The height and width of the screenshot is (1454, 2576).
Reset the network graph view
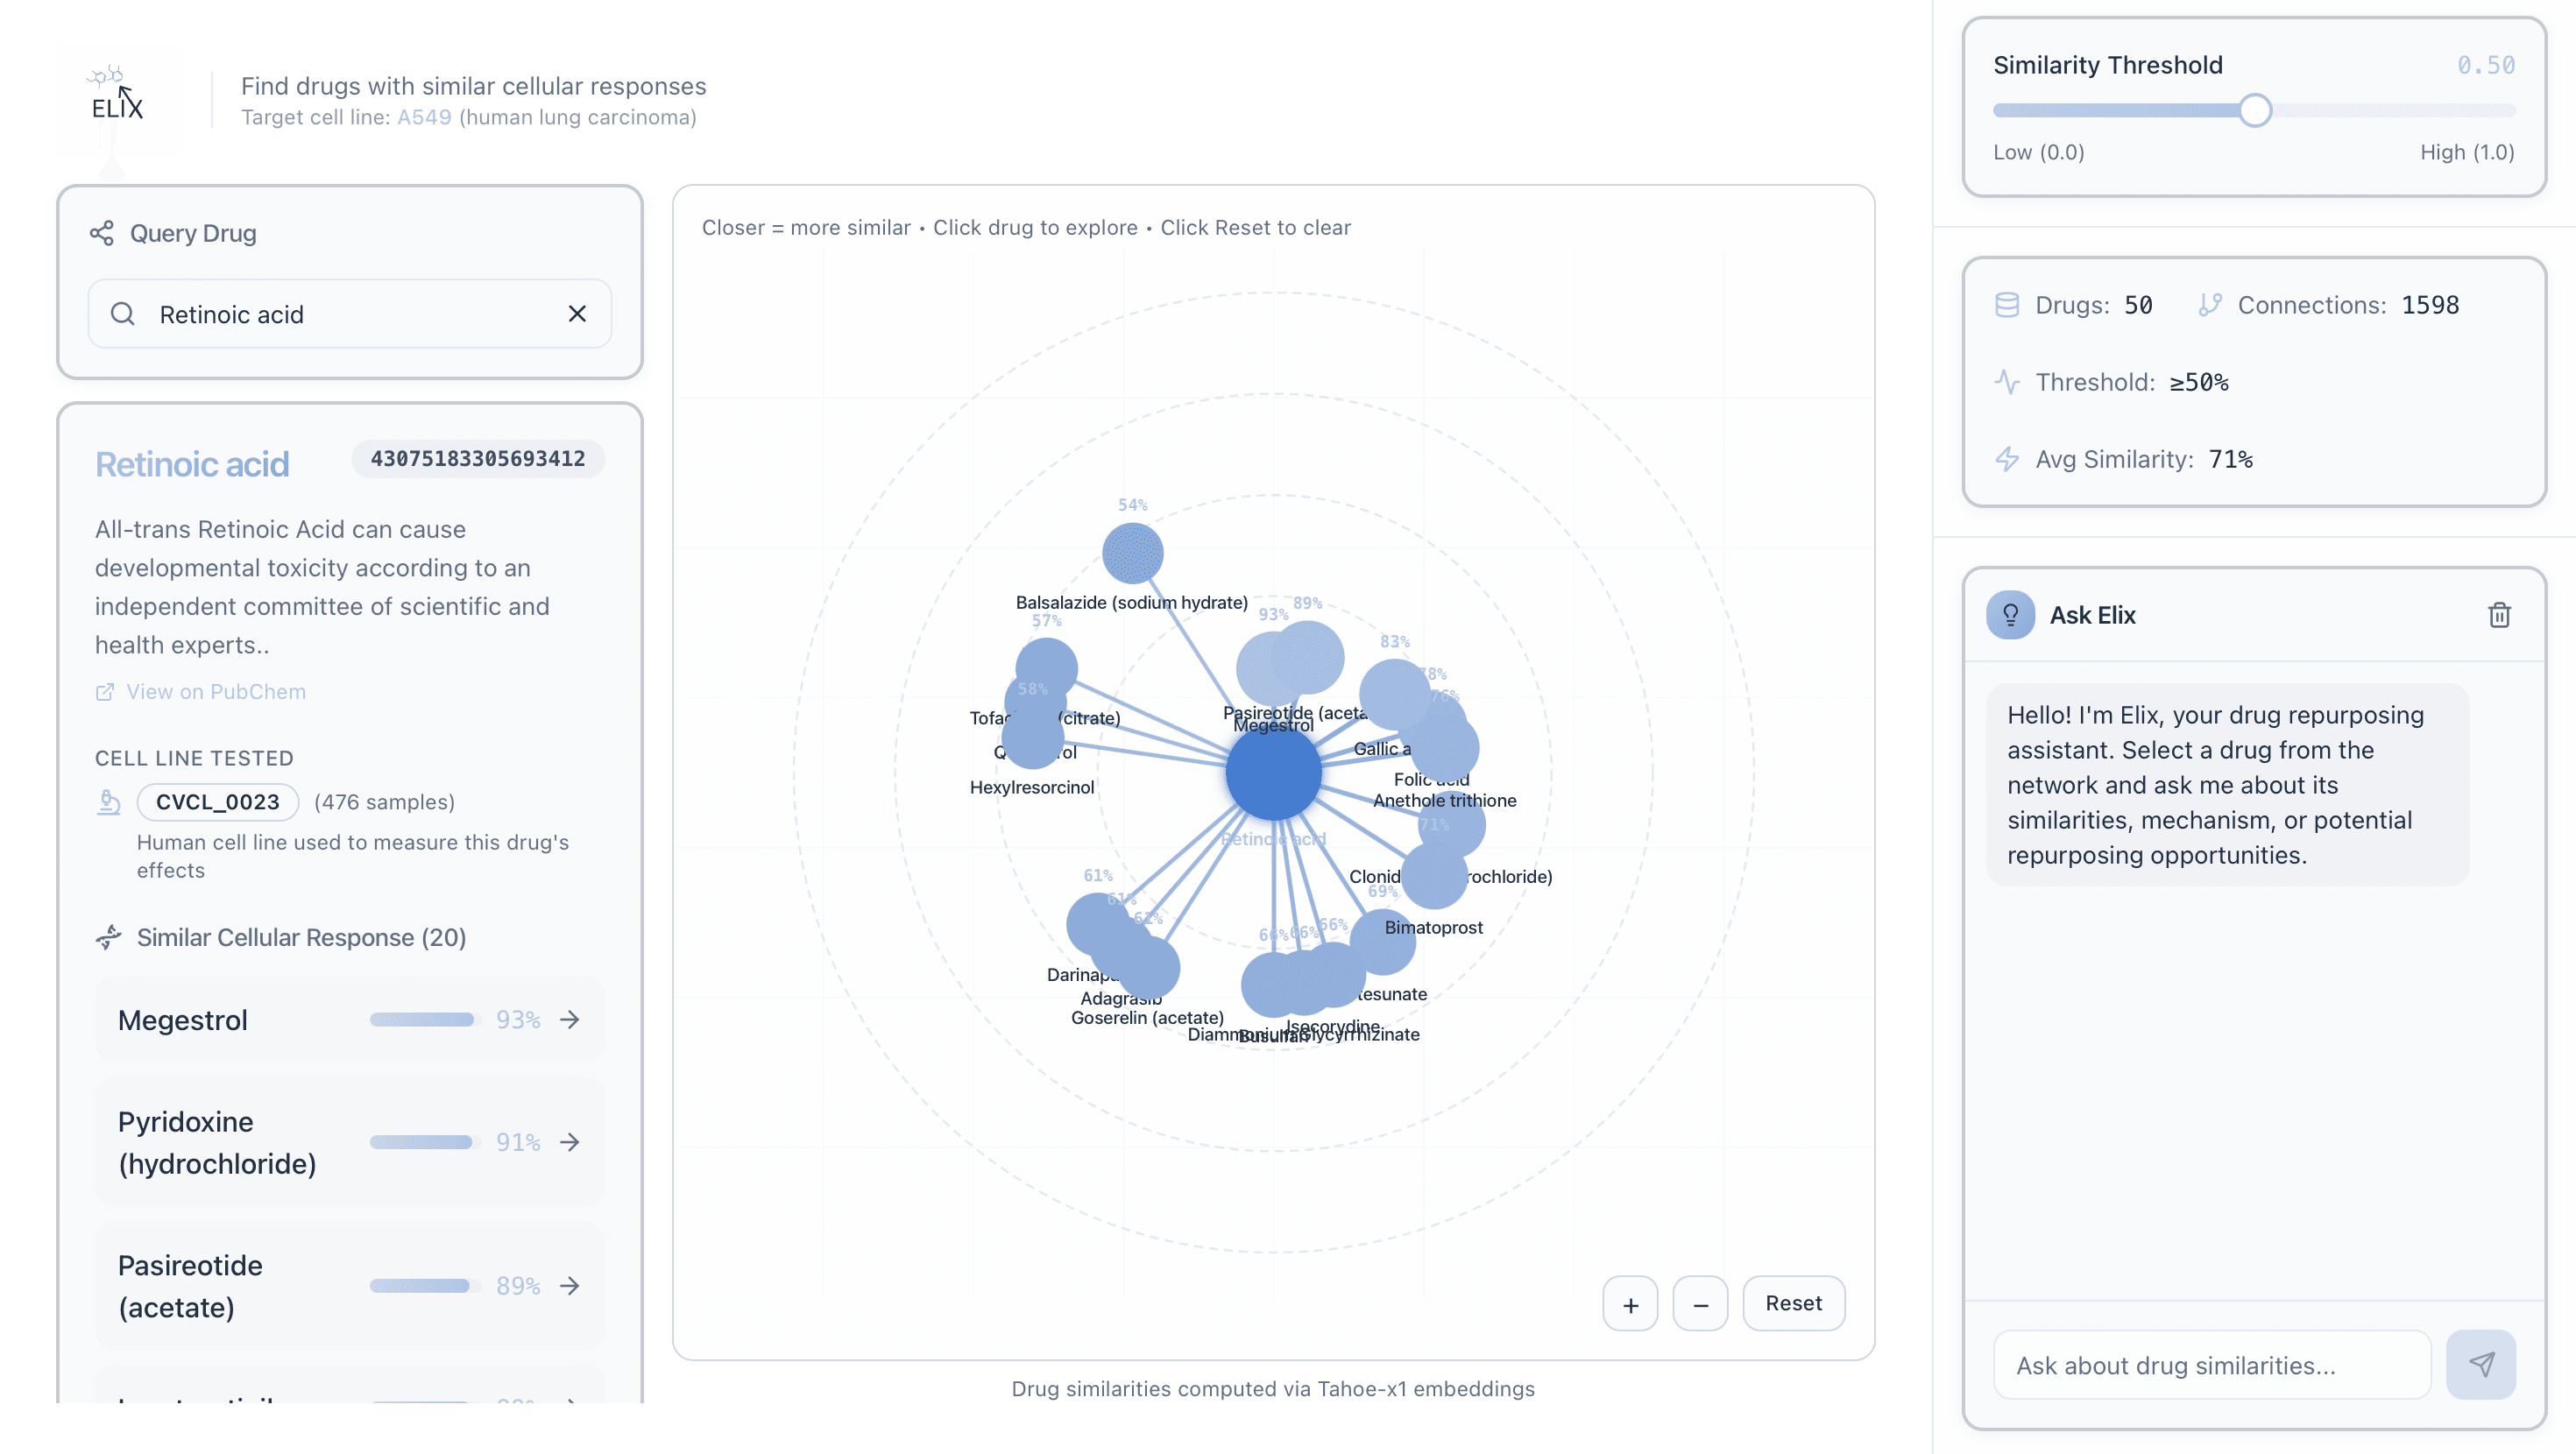pyautogui.click(x=1793, y=1303)
